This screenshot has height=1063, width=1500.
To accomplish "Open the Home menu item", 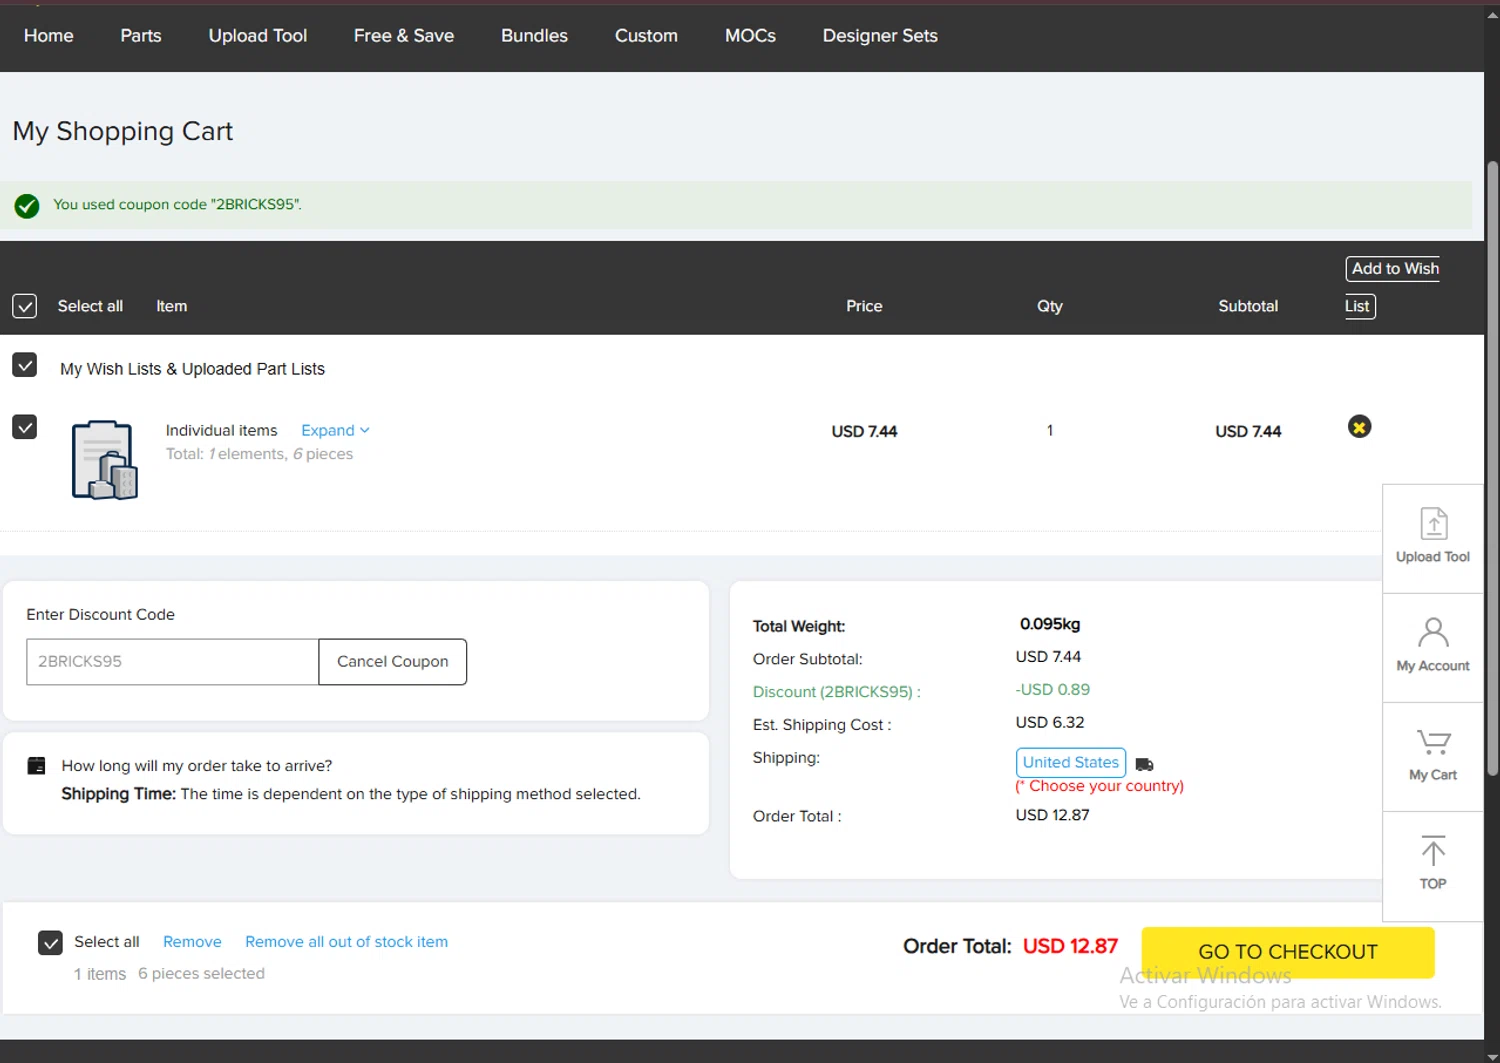I will [49, 36].
